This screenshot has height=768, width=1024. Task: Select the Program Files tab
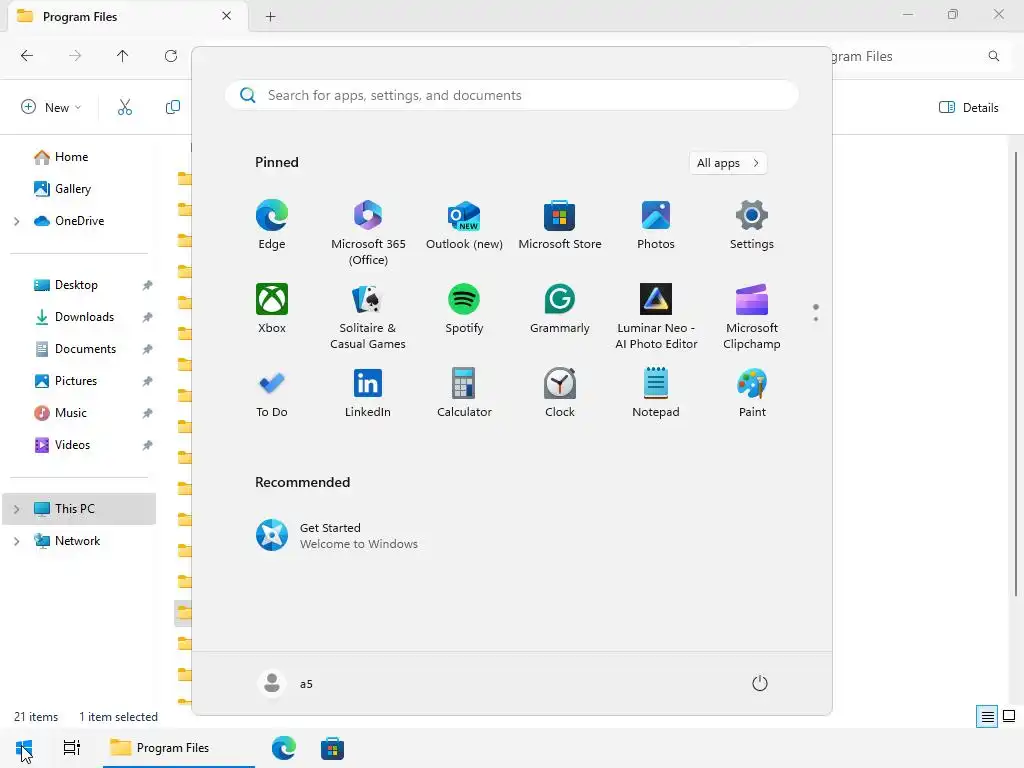pos(127,16)
